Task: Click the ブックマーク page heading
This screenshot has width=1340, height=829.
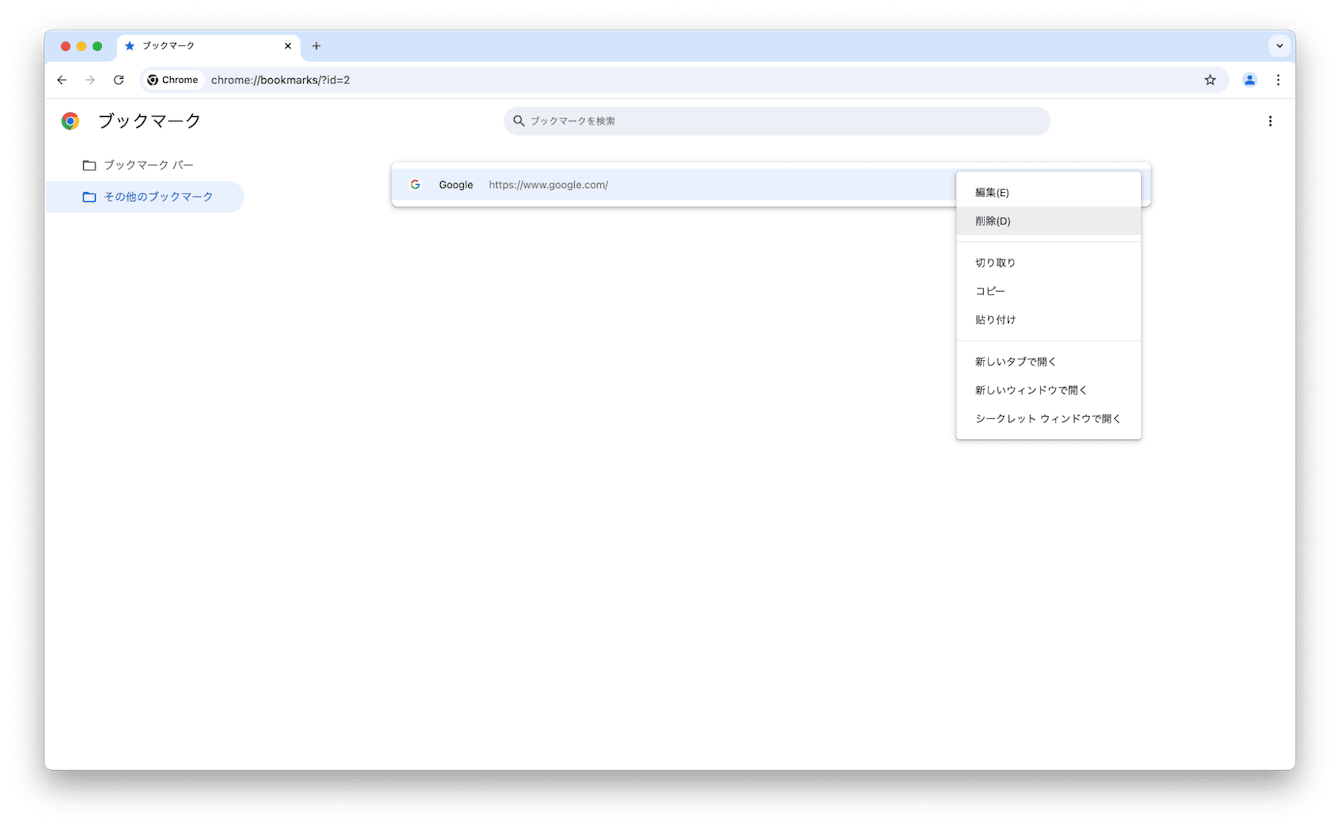Action: pyautogui.click(x=150, y=121)
